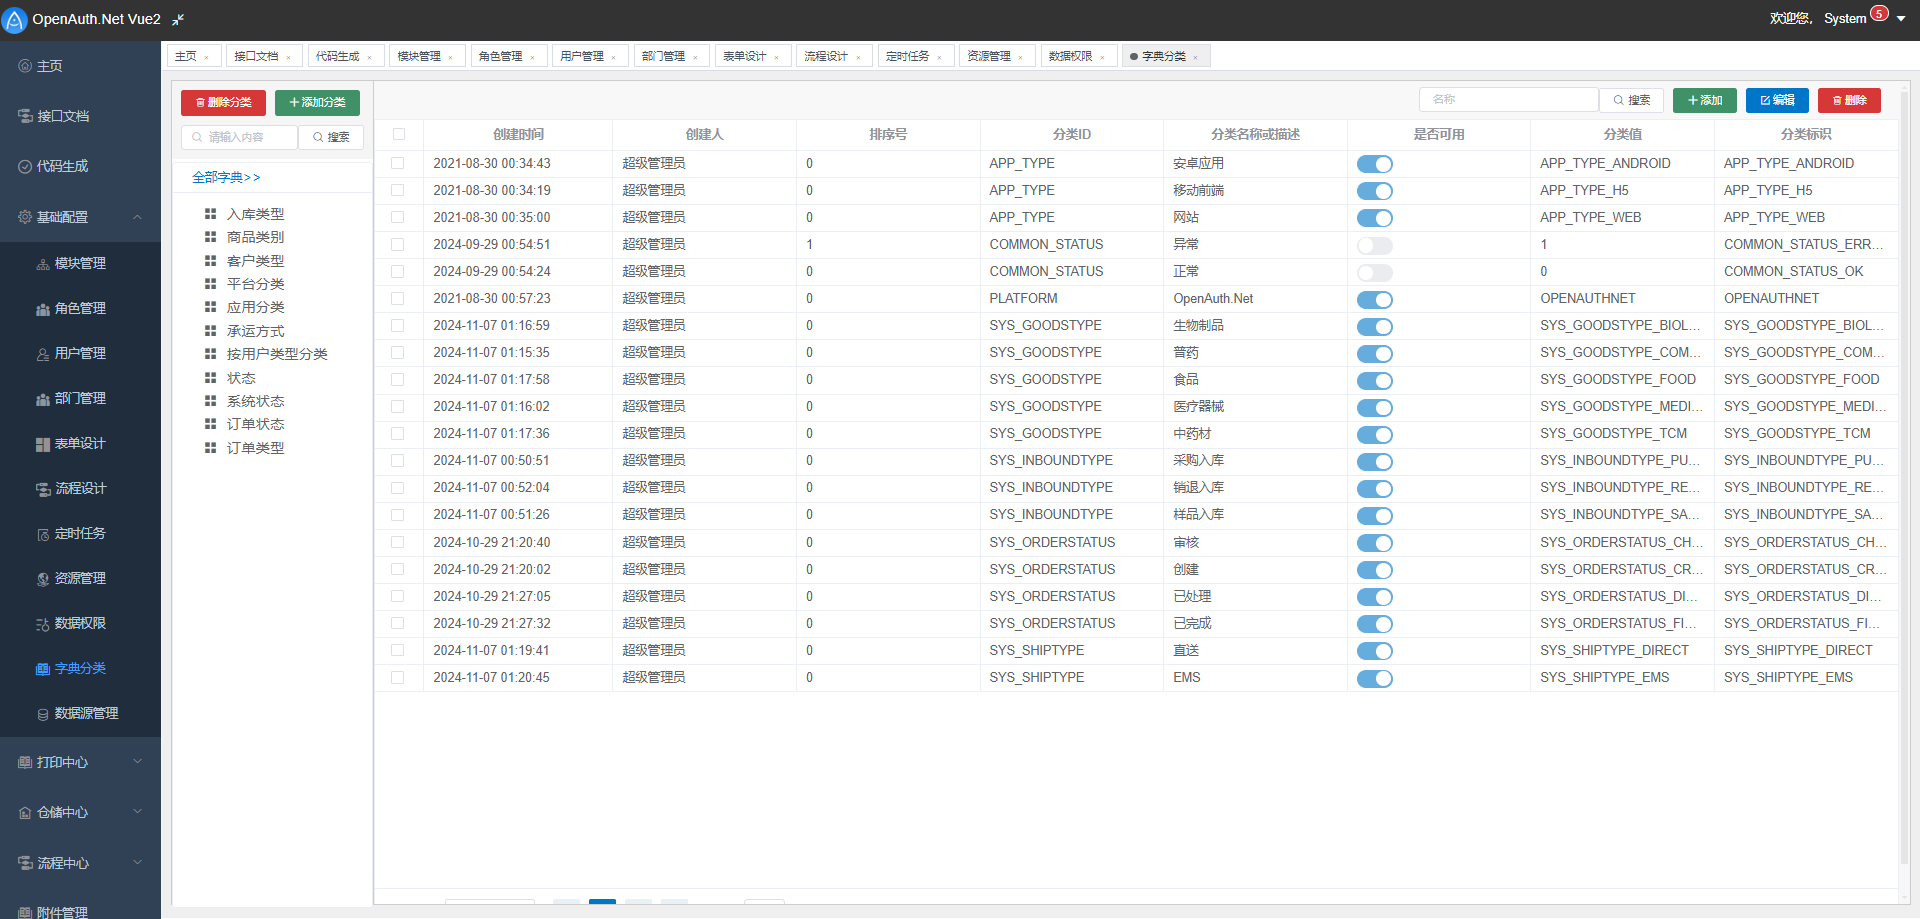
Task: Check the row checkbox for APP_TYPE_WEB
Action: (x=398, y=217)
